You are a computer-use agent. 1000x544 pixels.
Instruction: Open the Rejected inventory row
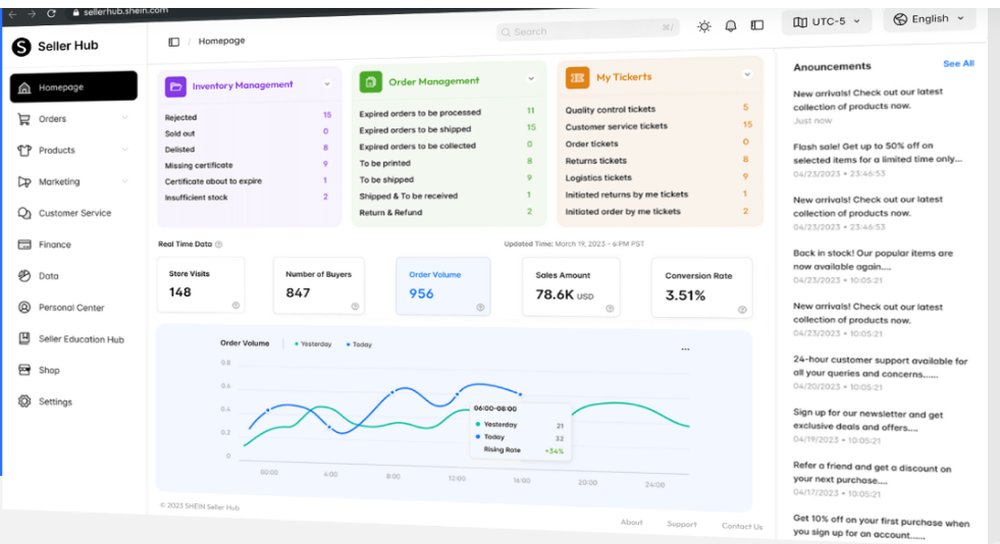pos(248,116)
